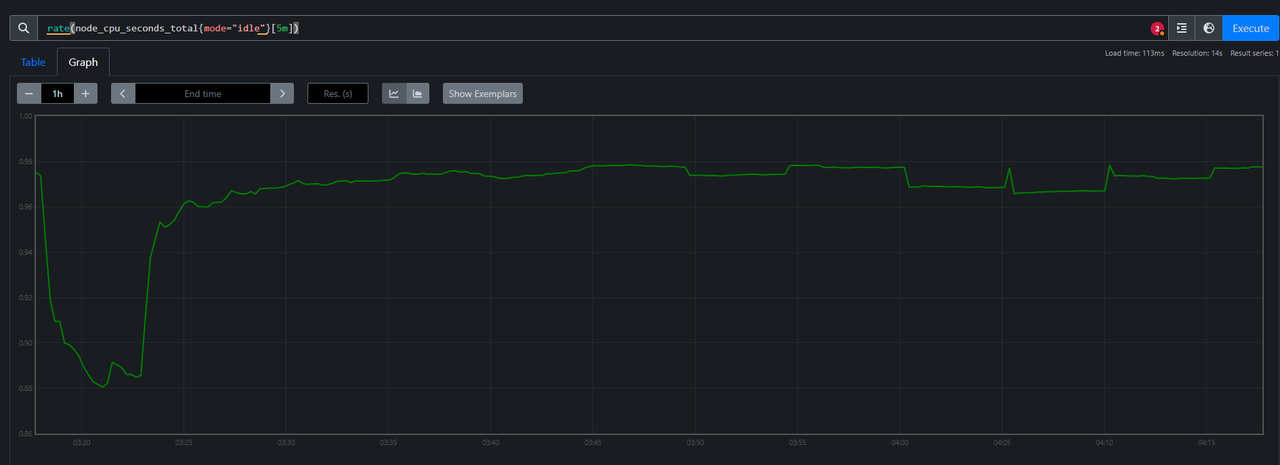Viewport: 1280px width, 465px height.
Task: Select the Graph tab
Action: [x=83, y=62]
